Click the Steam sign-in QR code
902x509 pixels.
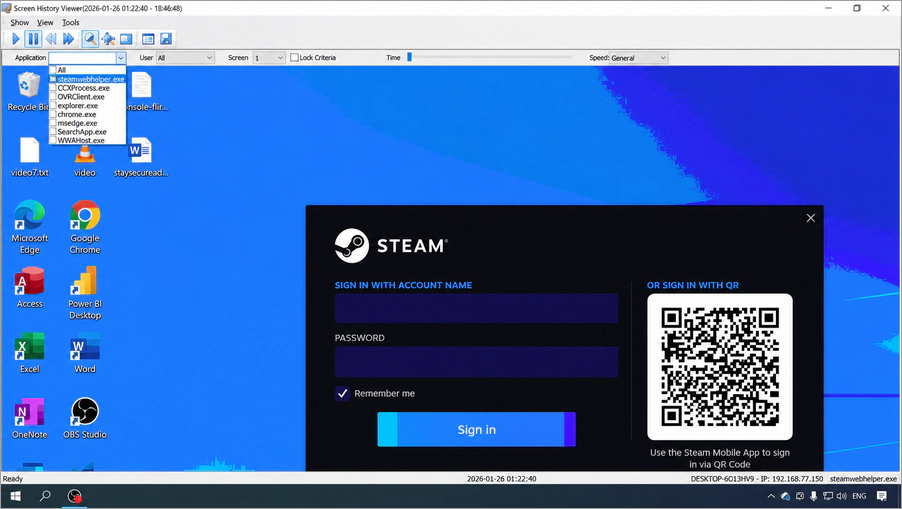(x=720, y=367)
